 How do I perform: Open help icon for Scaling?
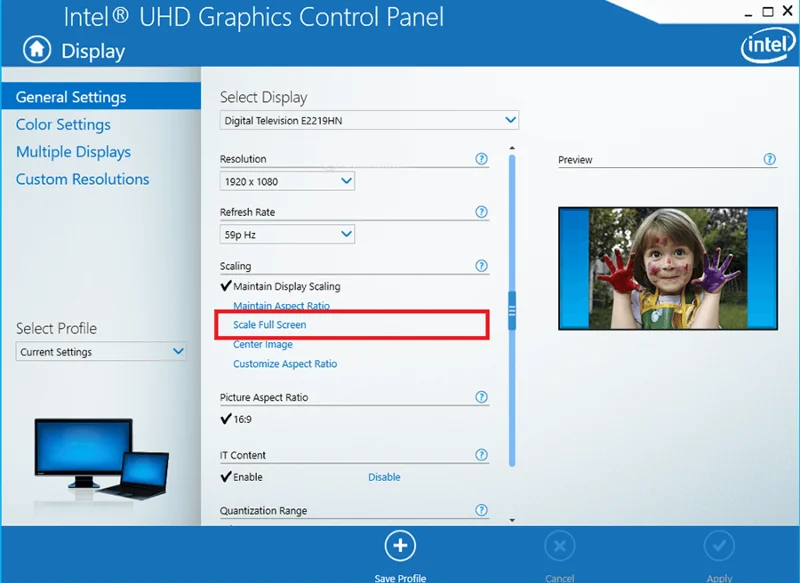click(481, 266)
